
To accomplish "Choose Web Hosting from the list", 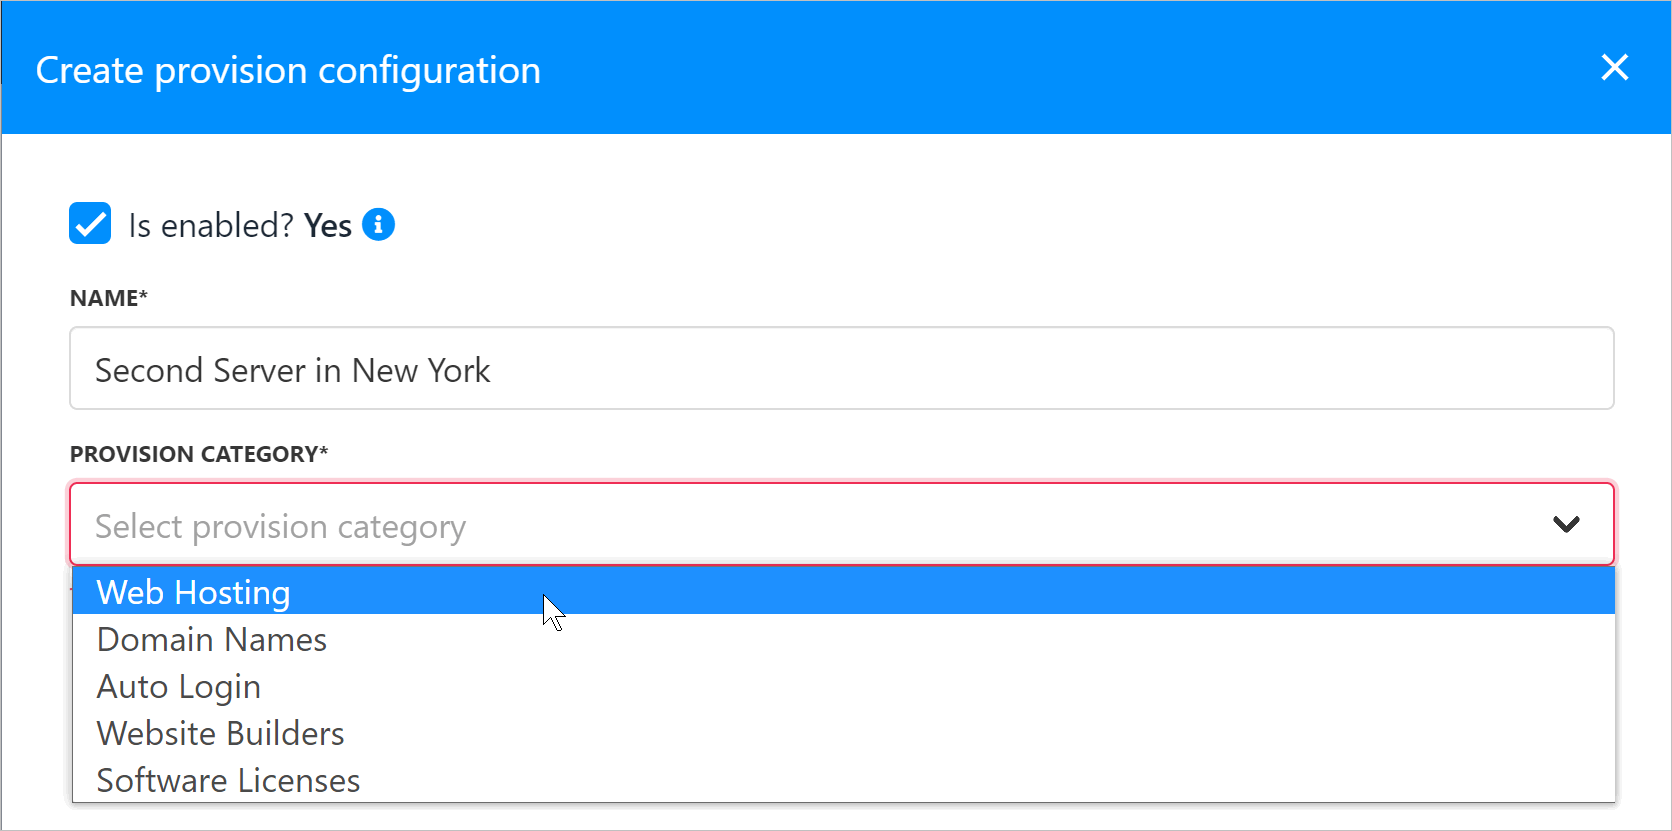I will point(844,591).
